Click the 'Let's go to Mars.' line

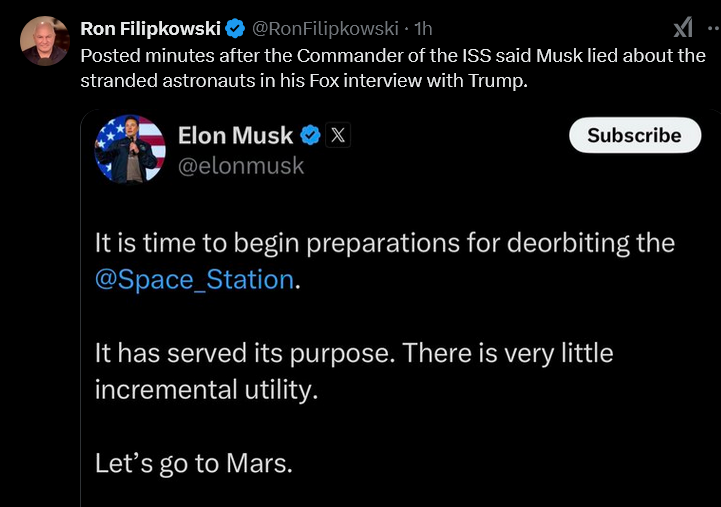point(194,463)
